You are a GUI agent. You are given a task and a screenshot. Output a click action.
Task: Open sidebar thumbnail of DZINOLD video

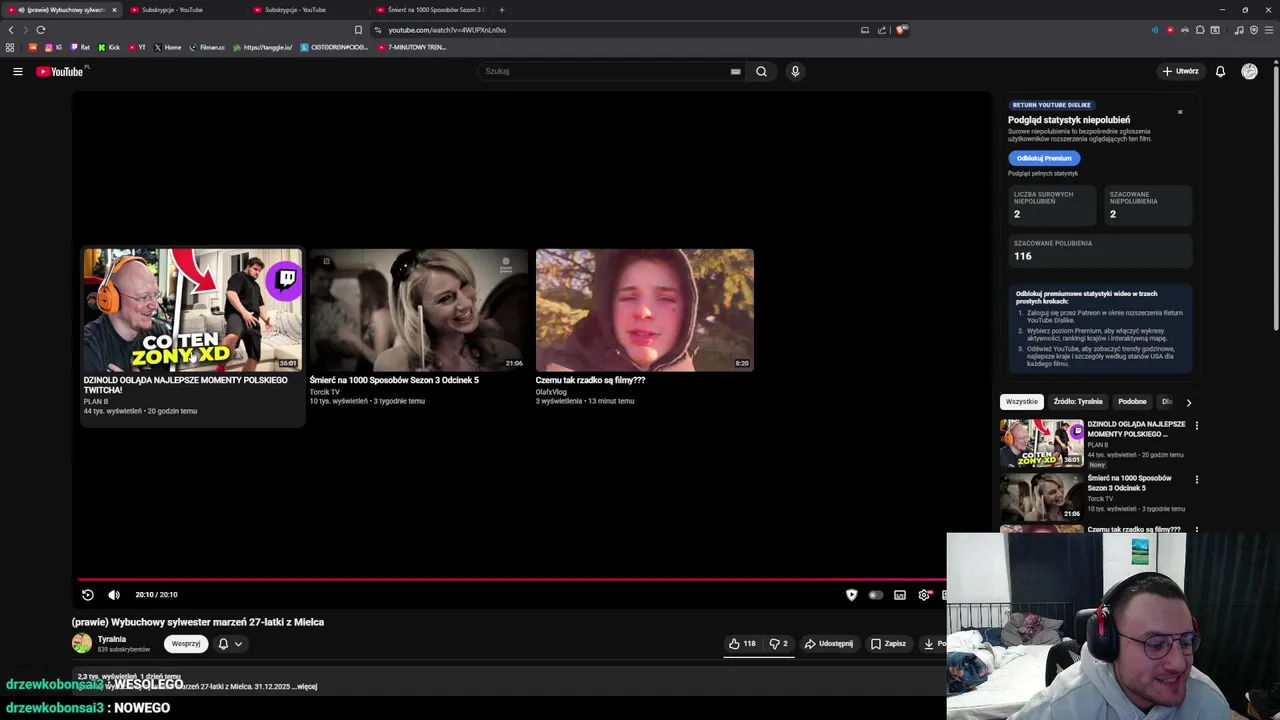pos(1042,443)
